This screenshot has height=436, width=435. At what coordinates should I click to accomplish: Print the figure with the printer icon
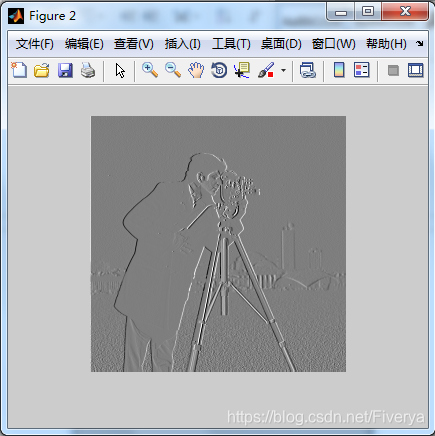(x=88, y=70)
